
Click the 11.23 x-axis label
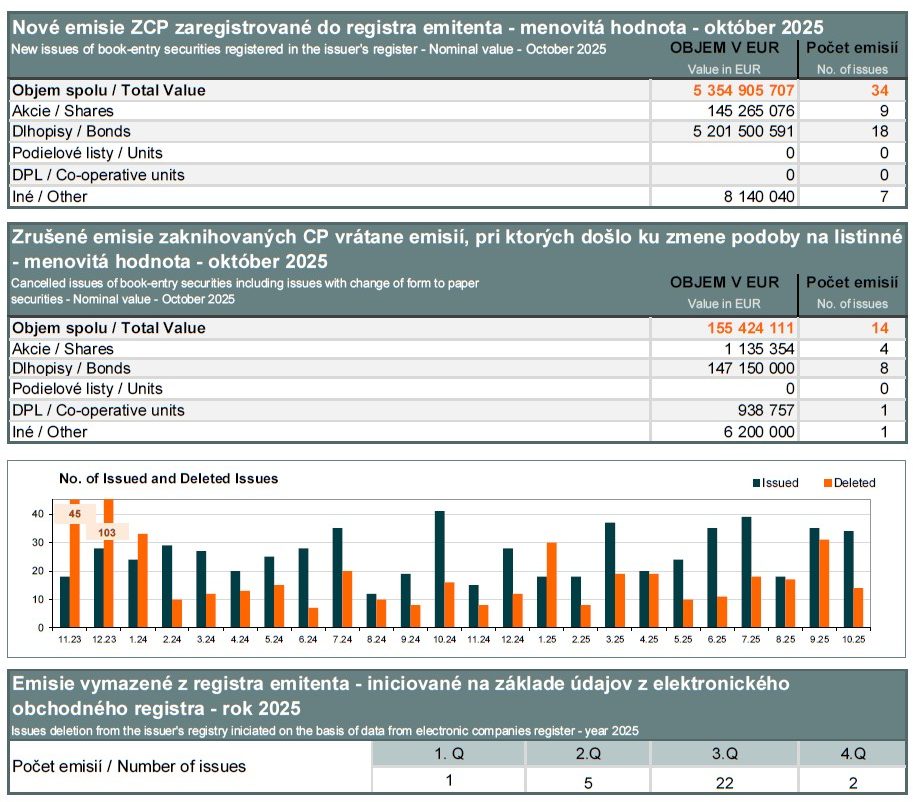69,639
